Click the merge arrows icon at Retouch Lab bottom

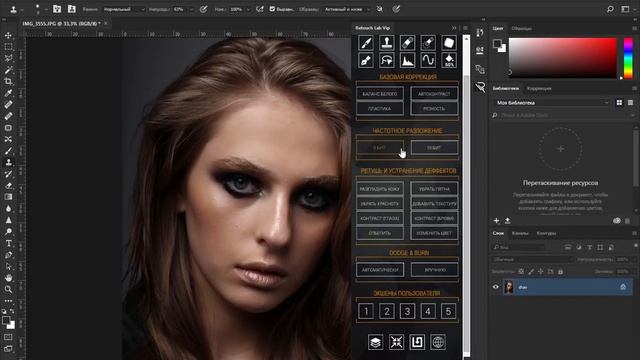[x=396, y=342]
